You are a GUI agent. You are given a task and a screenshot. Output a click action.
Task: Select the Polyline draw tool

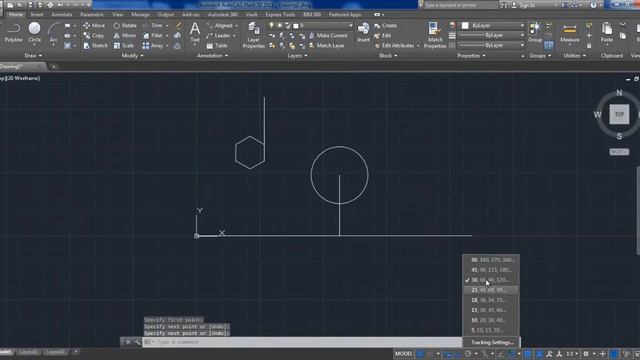point(13,32)
